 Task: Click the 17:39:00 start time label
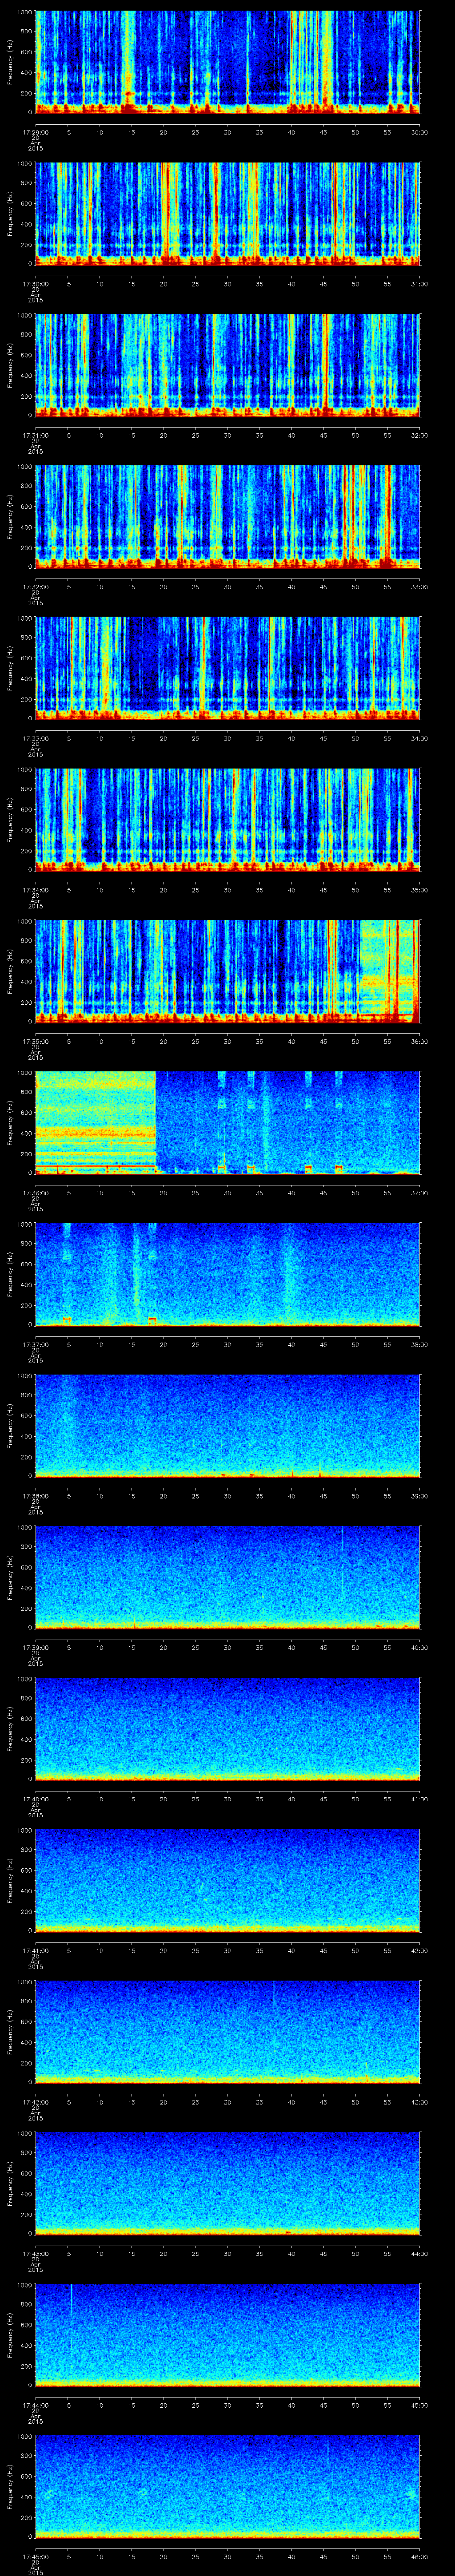coord(36,1647)
